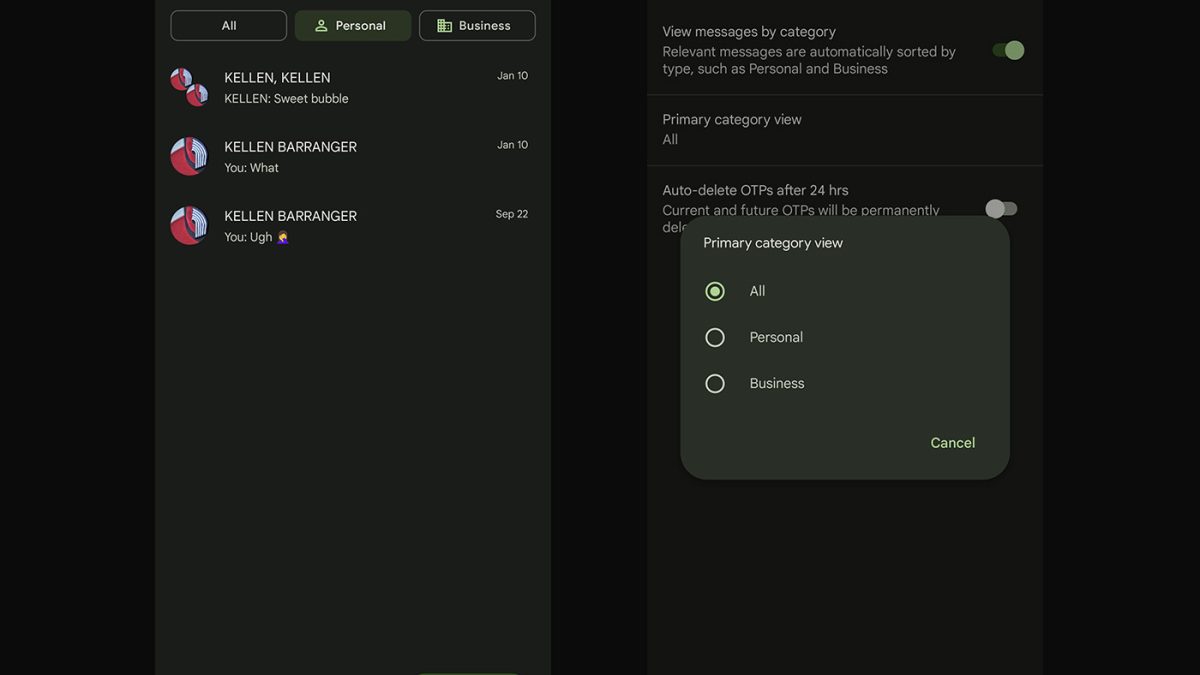This screenshot has width=1200, height=675.
Task: Select the All radio button
Action: tap(715, 291)
